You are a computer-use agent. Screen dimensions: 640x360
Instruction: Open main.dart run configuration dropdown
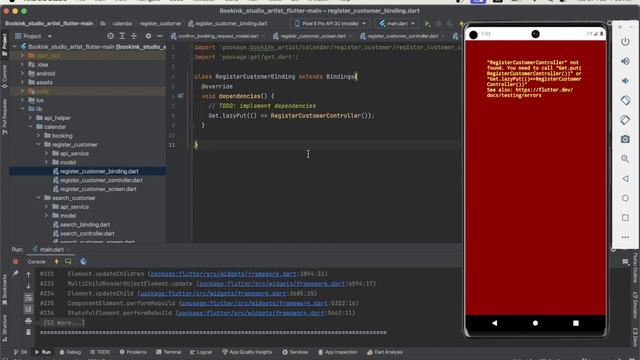point(397,24)
